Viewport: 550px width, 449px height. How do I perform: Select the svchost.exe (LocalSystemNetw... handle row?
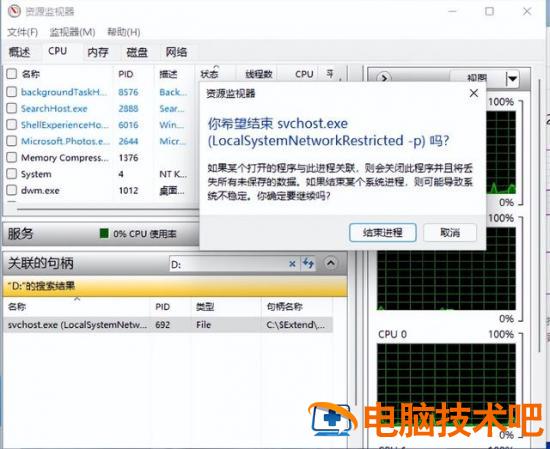pyautogui.click(x=168, y=325)
